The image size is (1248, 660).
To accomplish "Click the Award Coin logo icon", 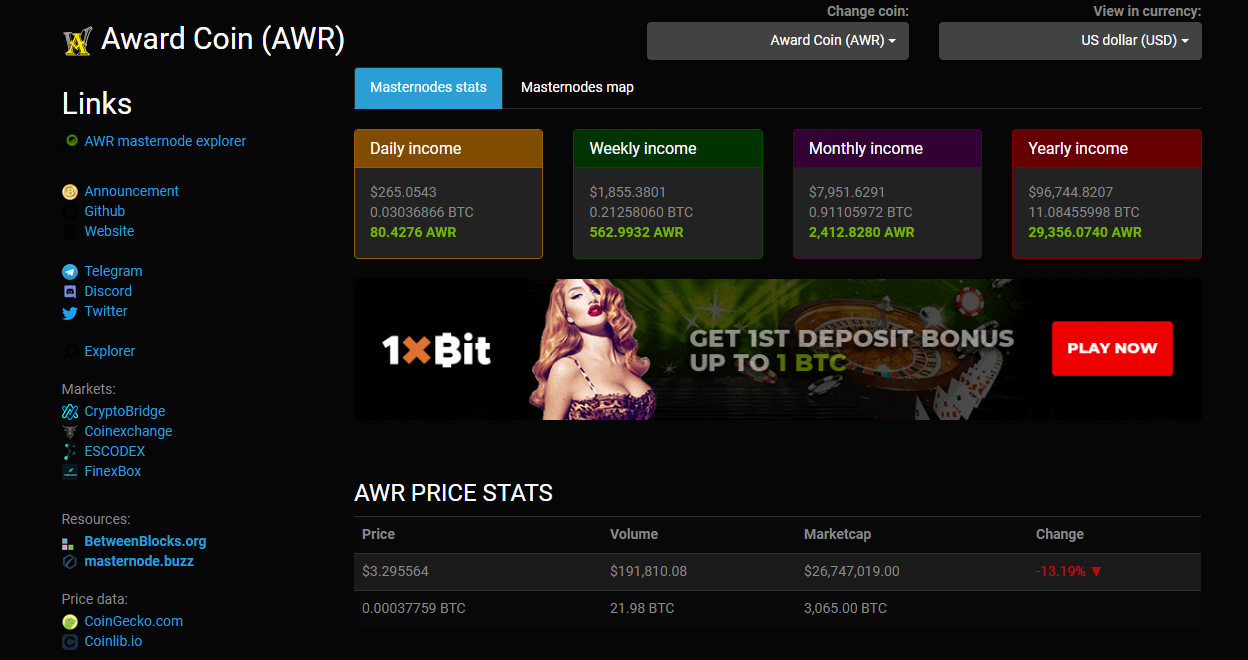I will point(77,41).
